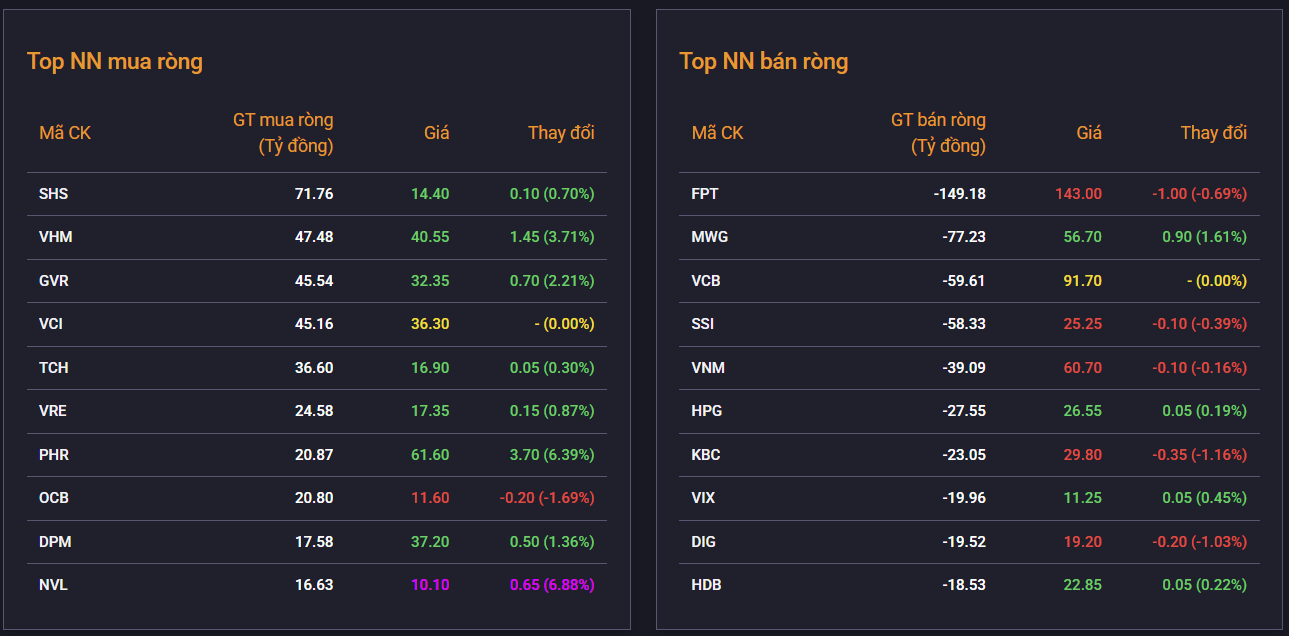Click the SHS price 14.40
1289x636 pixels.
coord(430,194)
